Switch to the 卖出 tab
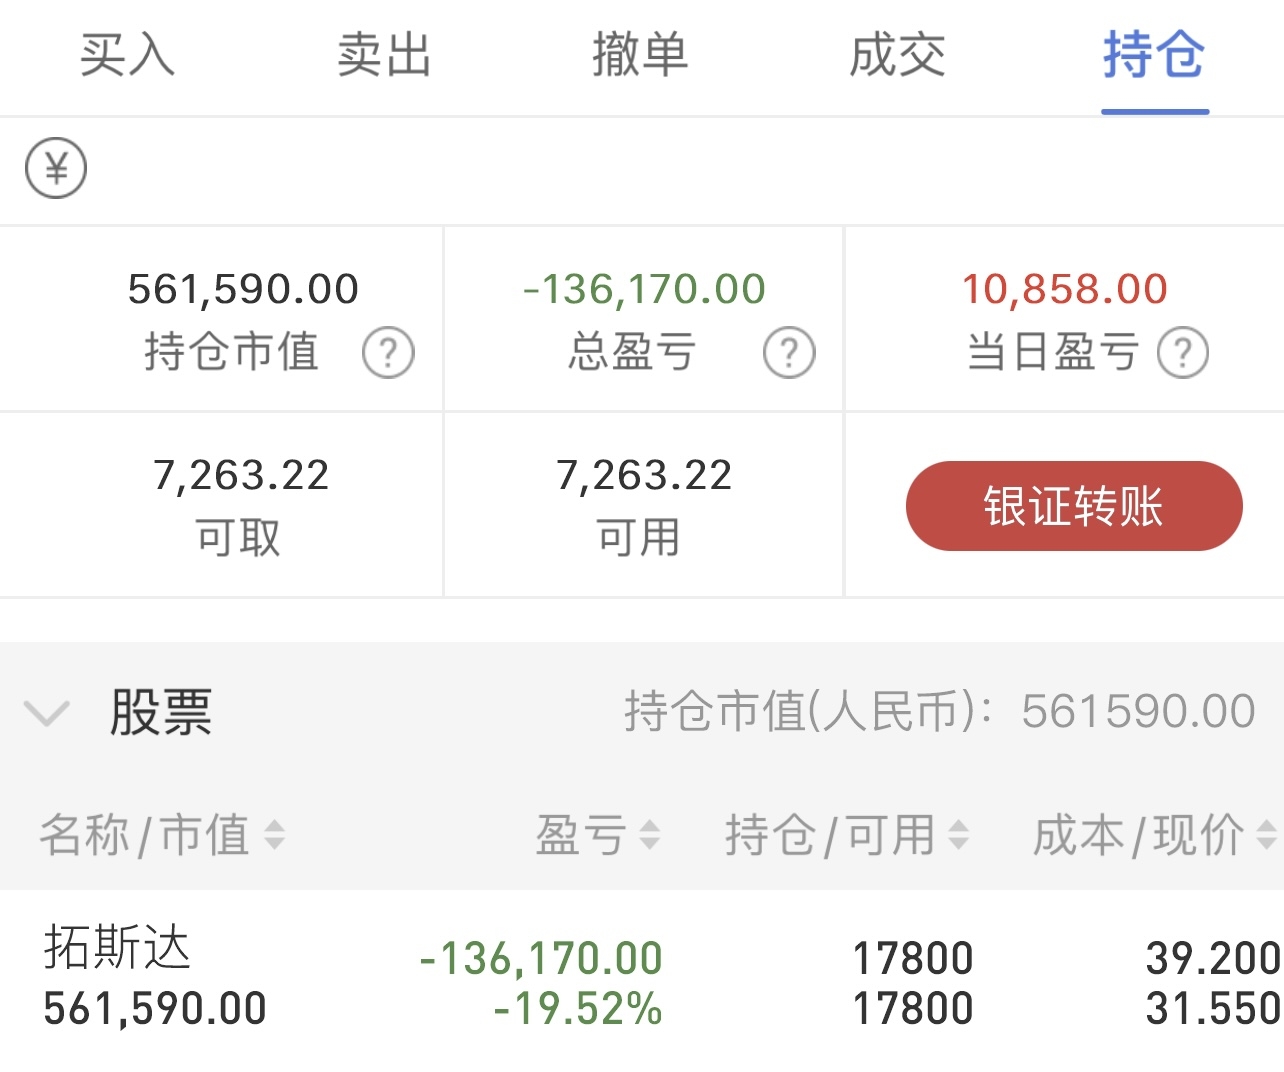The height and width of the screenshot is (1072, 1284). tap(384, 55)
